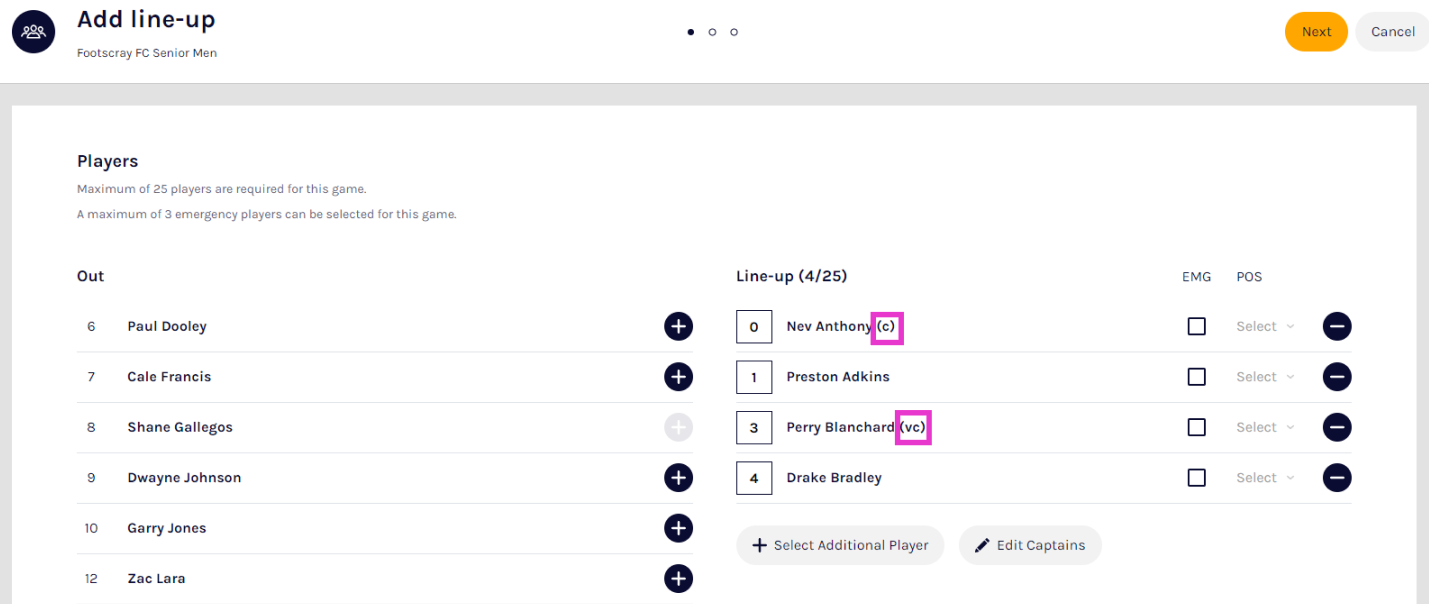Click Select Additional Player
Screen dimensions: 1429x604
pyautogui.click(x=840, y=545)
